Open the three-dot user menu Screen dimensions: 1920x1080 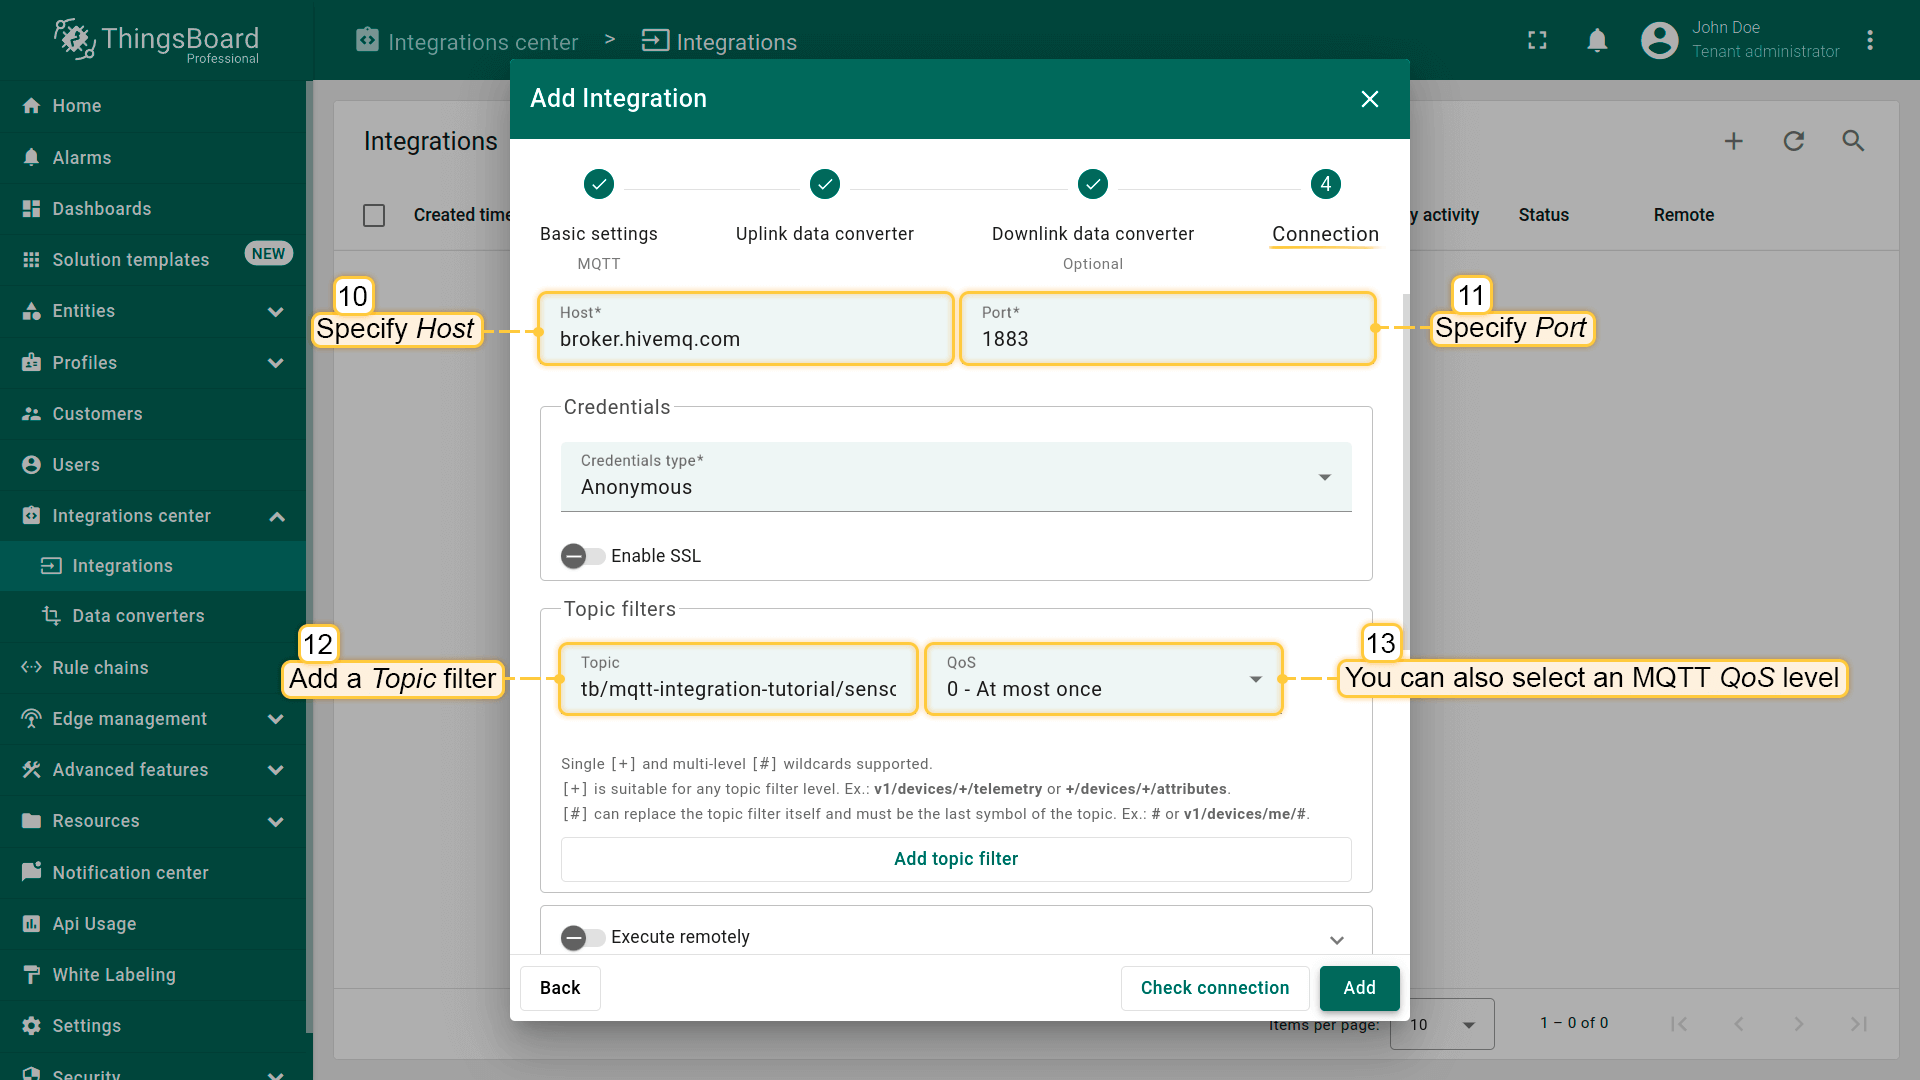(x=1869, y=40)
